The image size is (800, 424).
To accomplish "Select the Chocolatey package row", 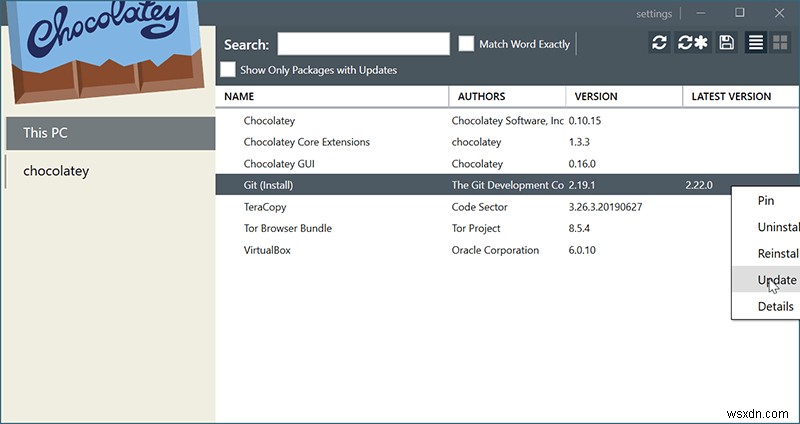I will pyautogui.click(x=508, y=121).
